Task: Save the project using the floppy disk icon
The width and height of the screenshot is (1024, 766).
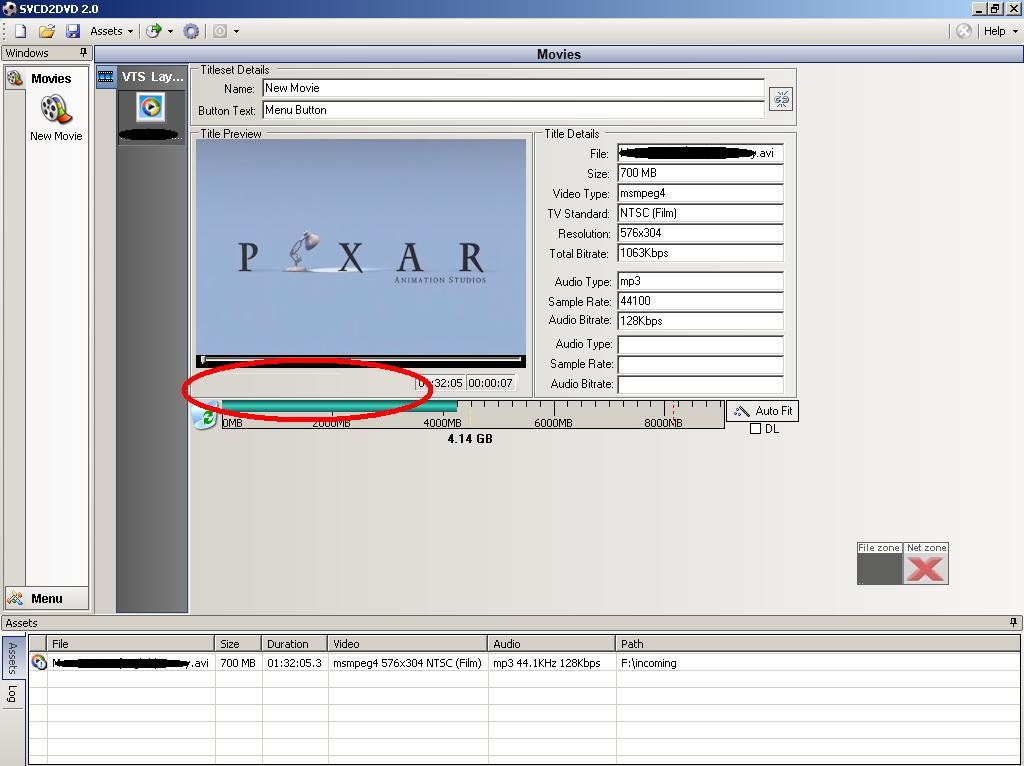Action: pos(72,31)
